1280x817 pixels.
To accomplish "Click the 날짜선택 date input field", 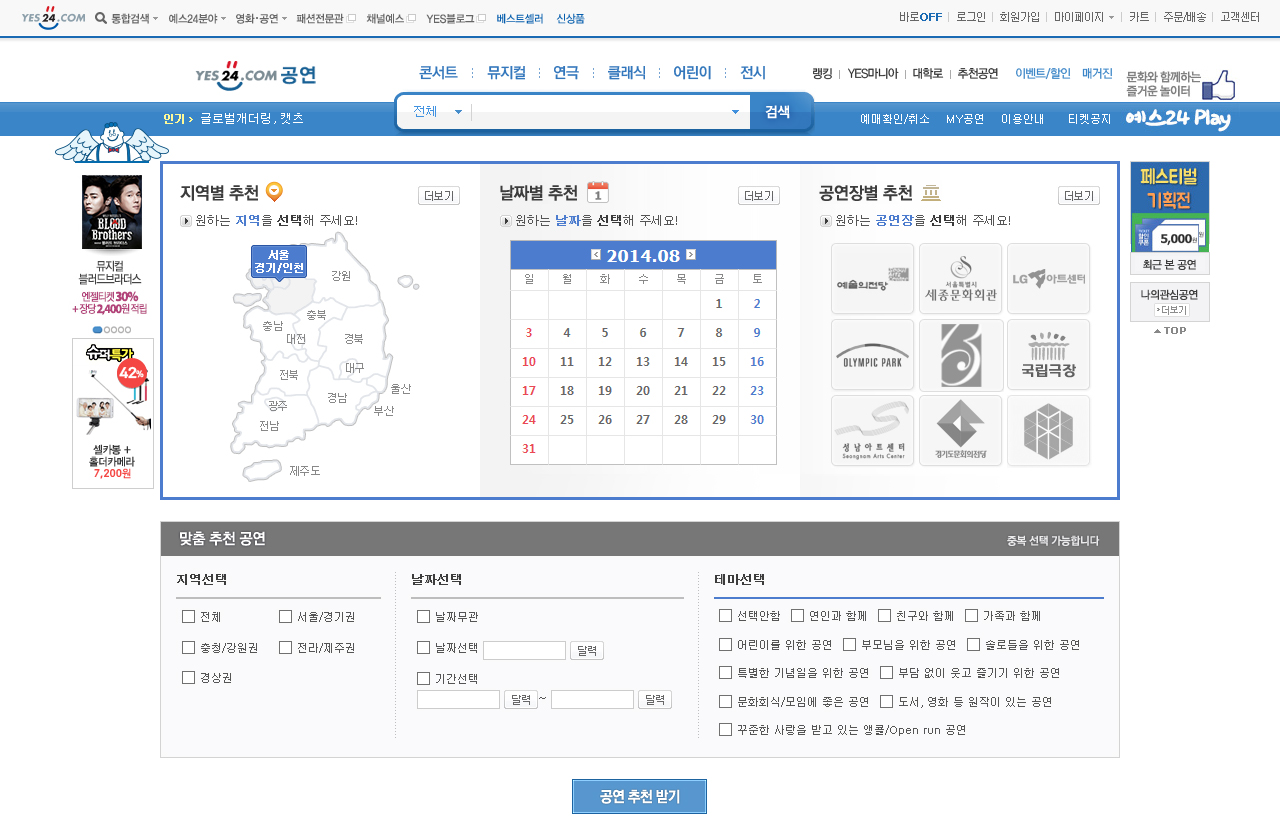I will pos(525,650).
